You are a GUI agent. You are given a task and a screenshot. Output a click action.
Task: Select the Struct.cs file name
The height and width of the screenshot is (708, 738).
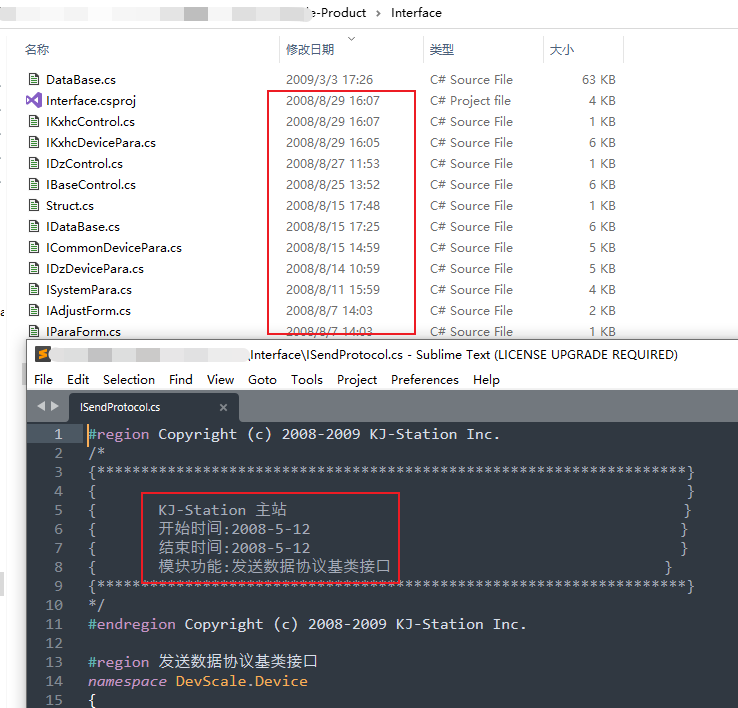(70, 206)
